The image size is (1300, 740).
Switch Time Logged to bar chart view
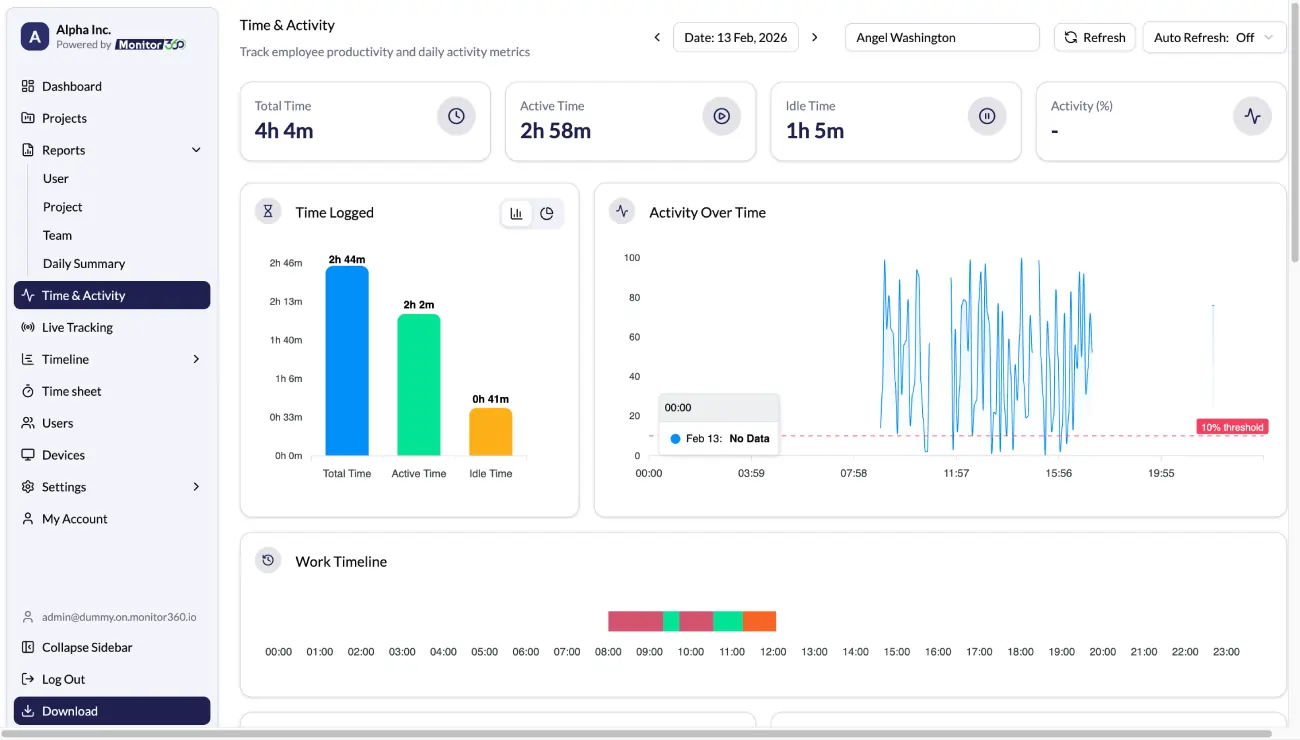point(515,213)
